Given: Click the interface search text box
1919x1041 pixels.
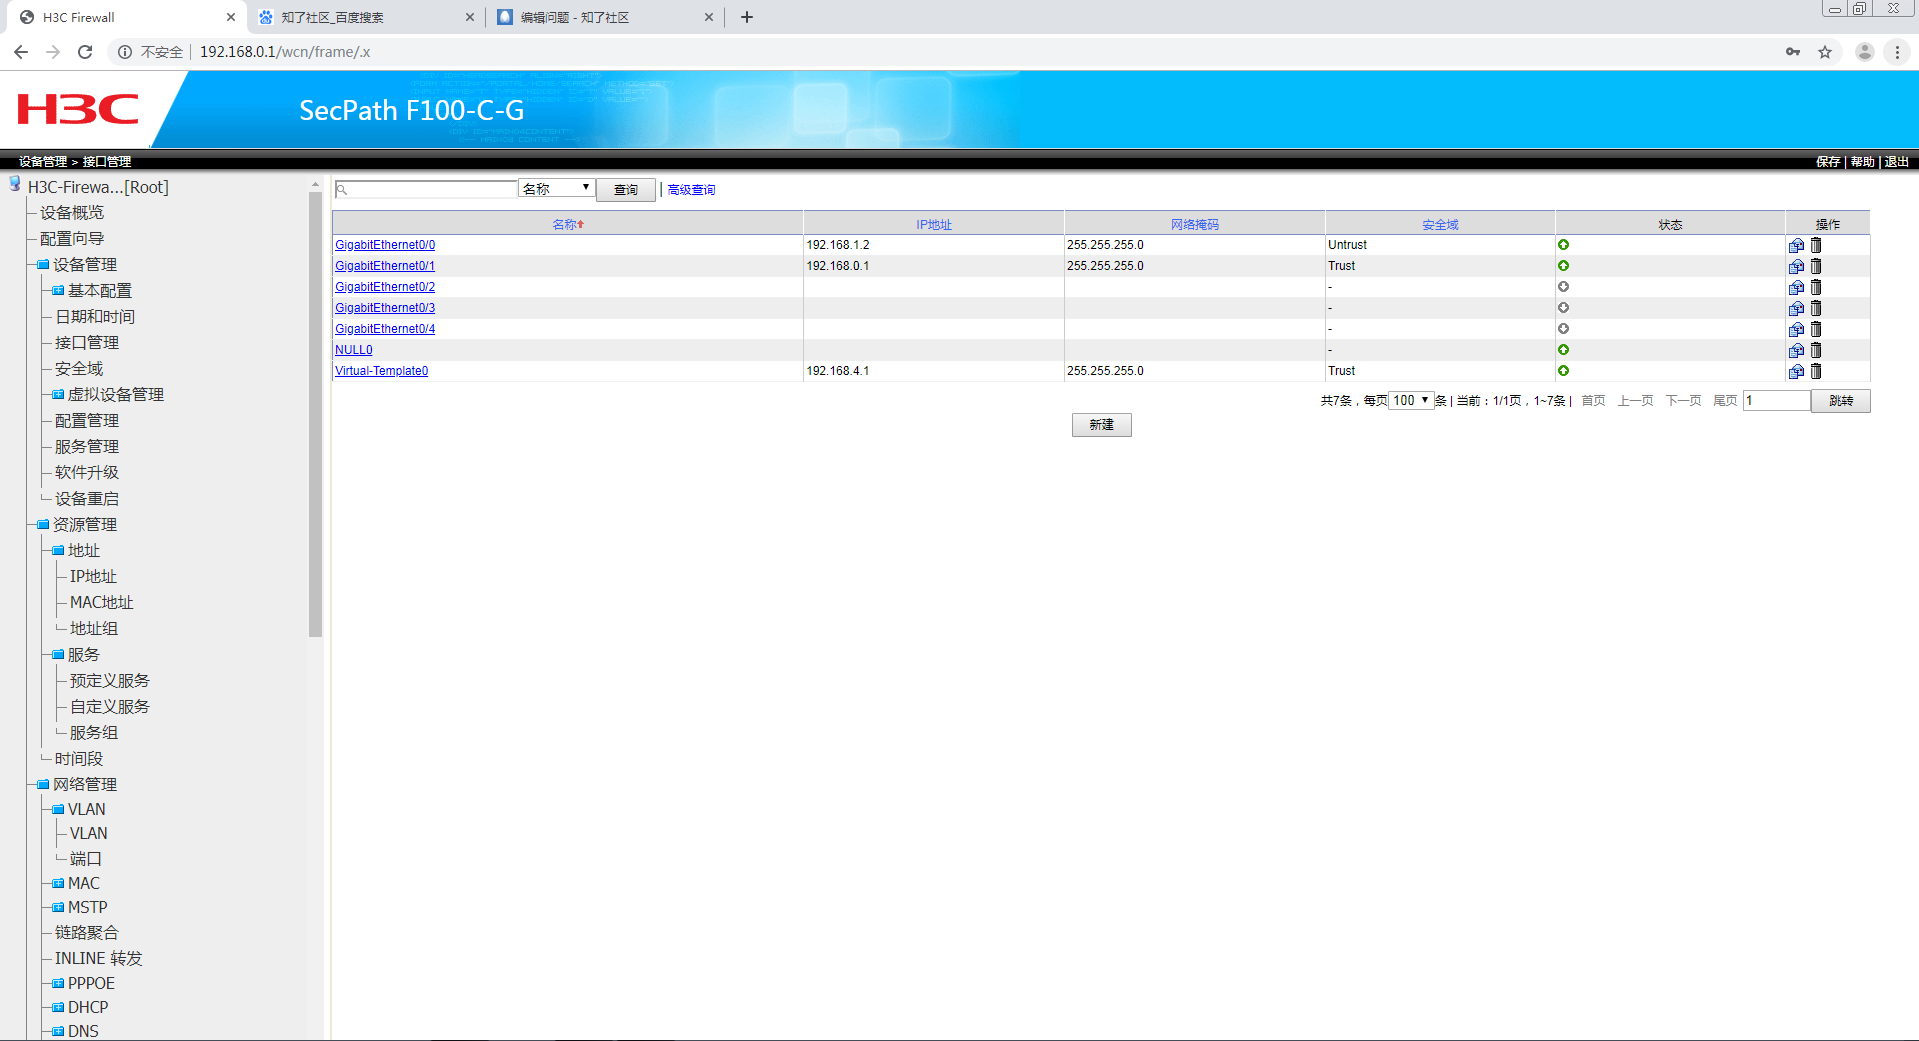Looking at the screenshot, I should pos(426,189).
